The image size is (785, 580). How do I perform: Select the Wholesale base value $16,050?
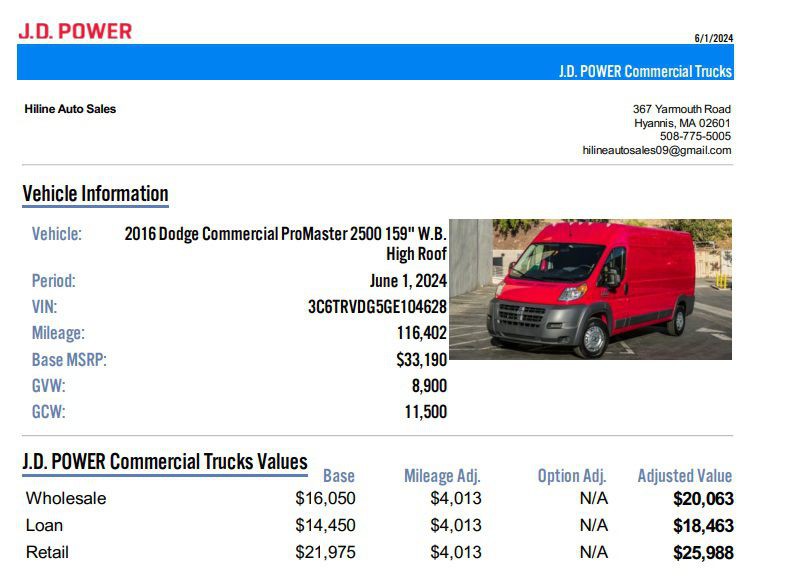(x=325, y=498)
